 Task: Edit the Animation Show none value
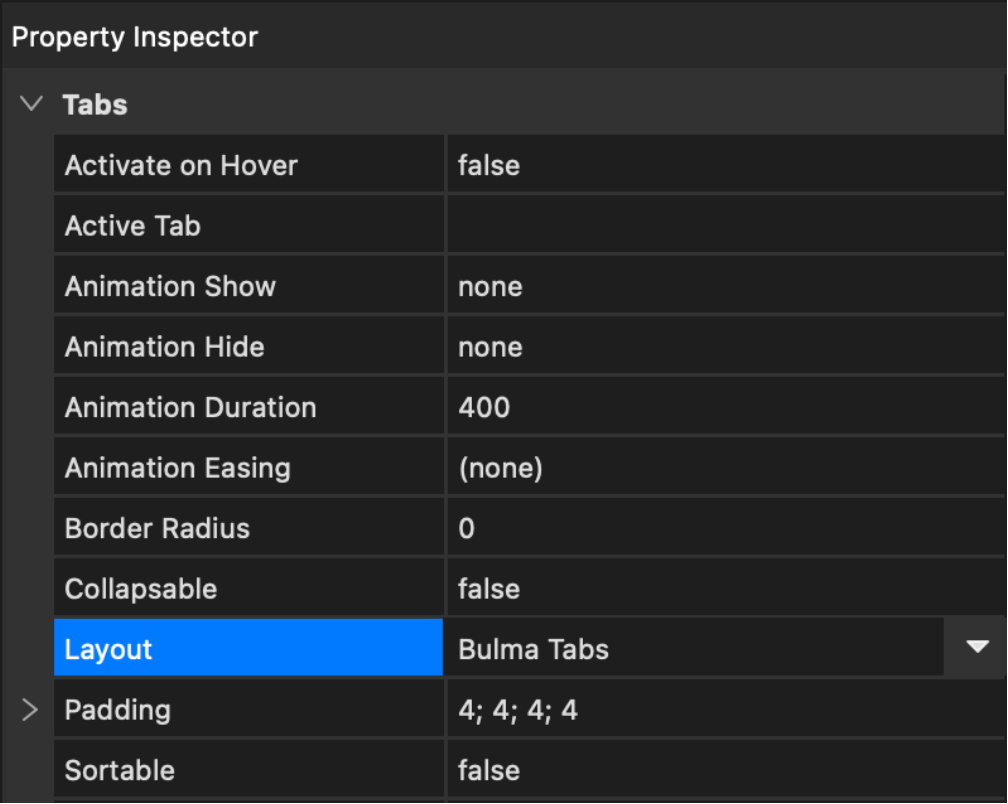(490, 287)
